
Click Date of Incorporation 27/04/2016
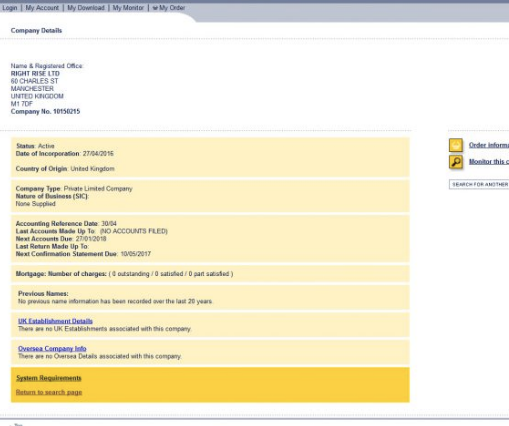tap(65, 154)
